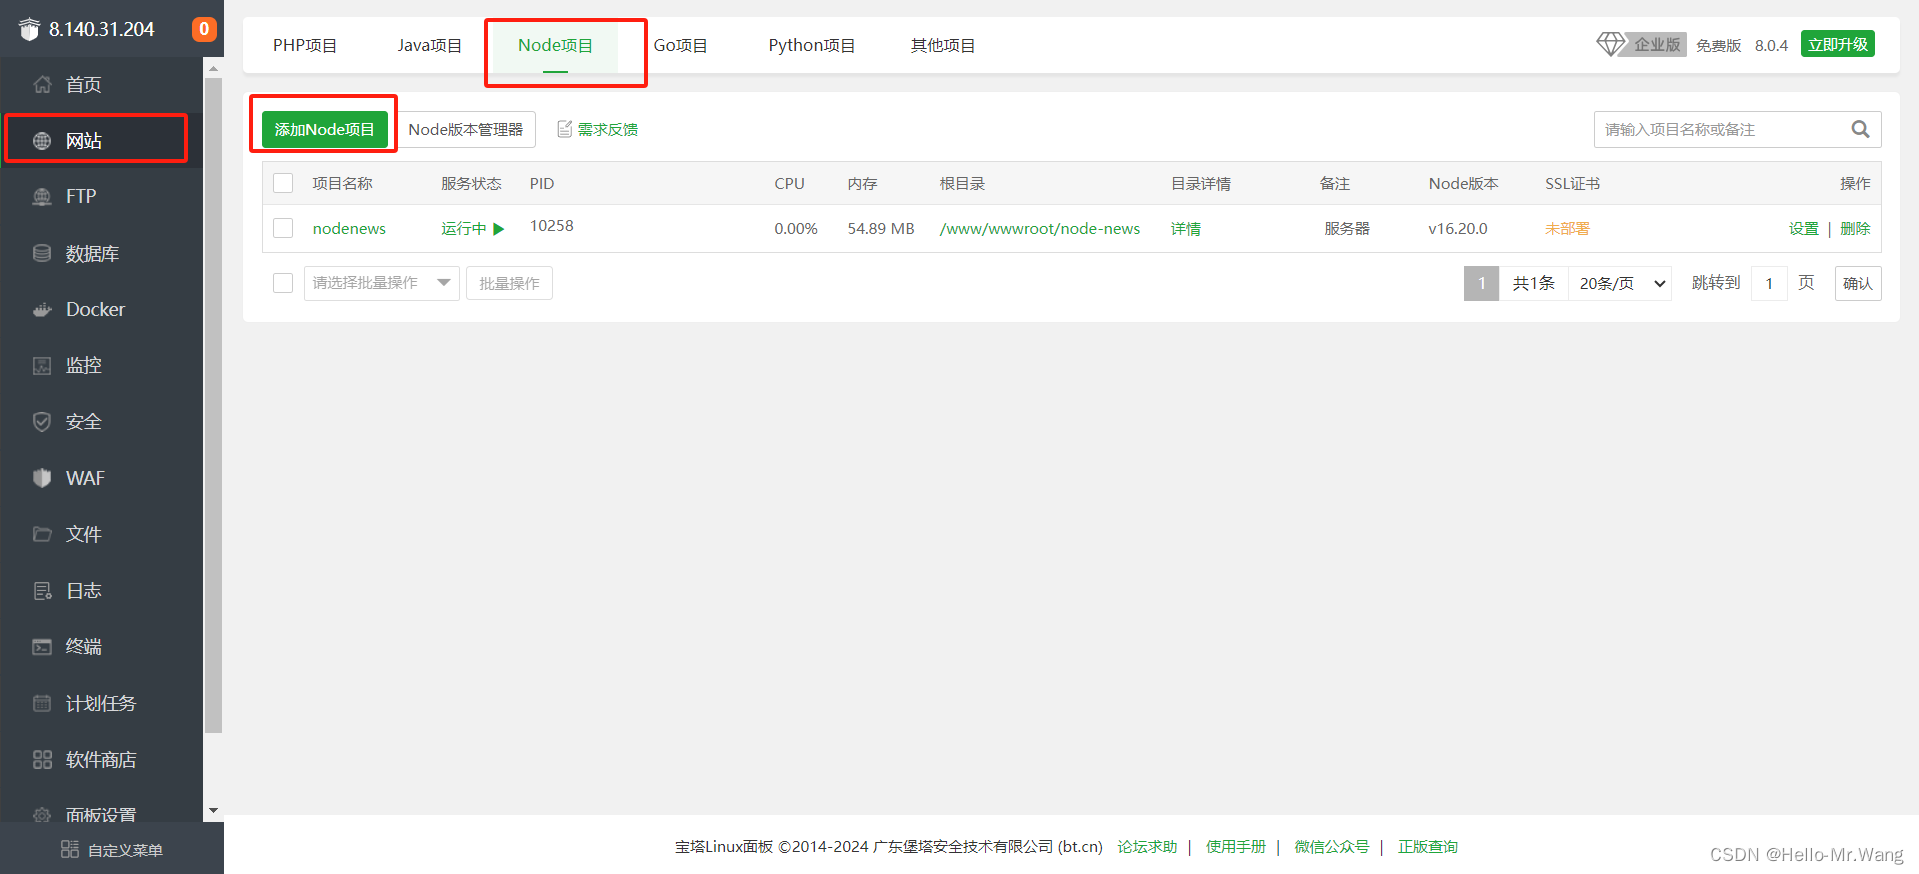Click the diamond 企业版 icon
This screenshot has height=874, width=1919.
pyautogui.click(x=1610, y=44)
